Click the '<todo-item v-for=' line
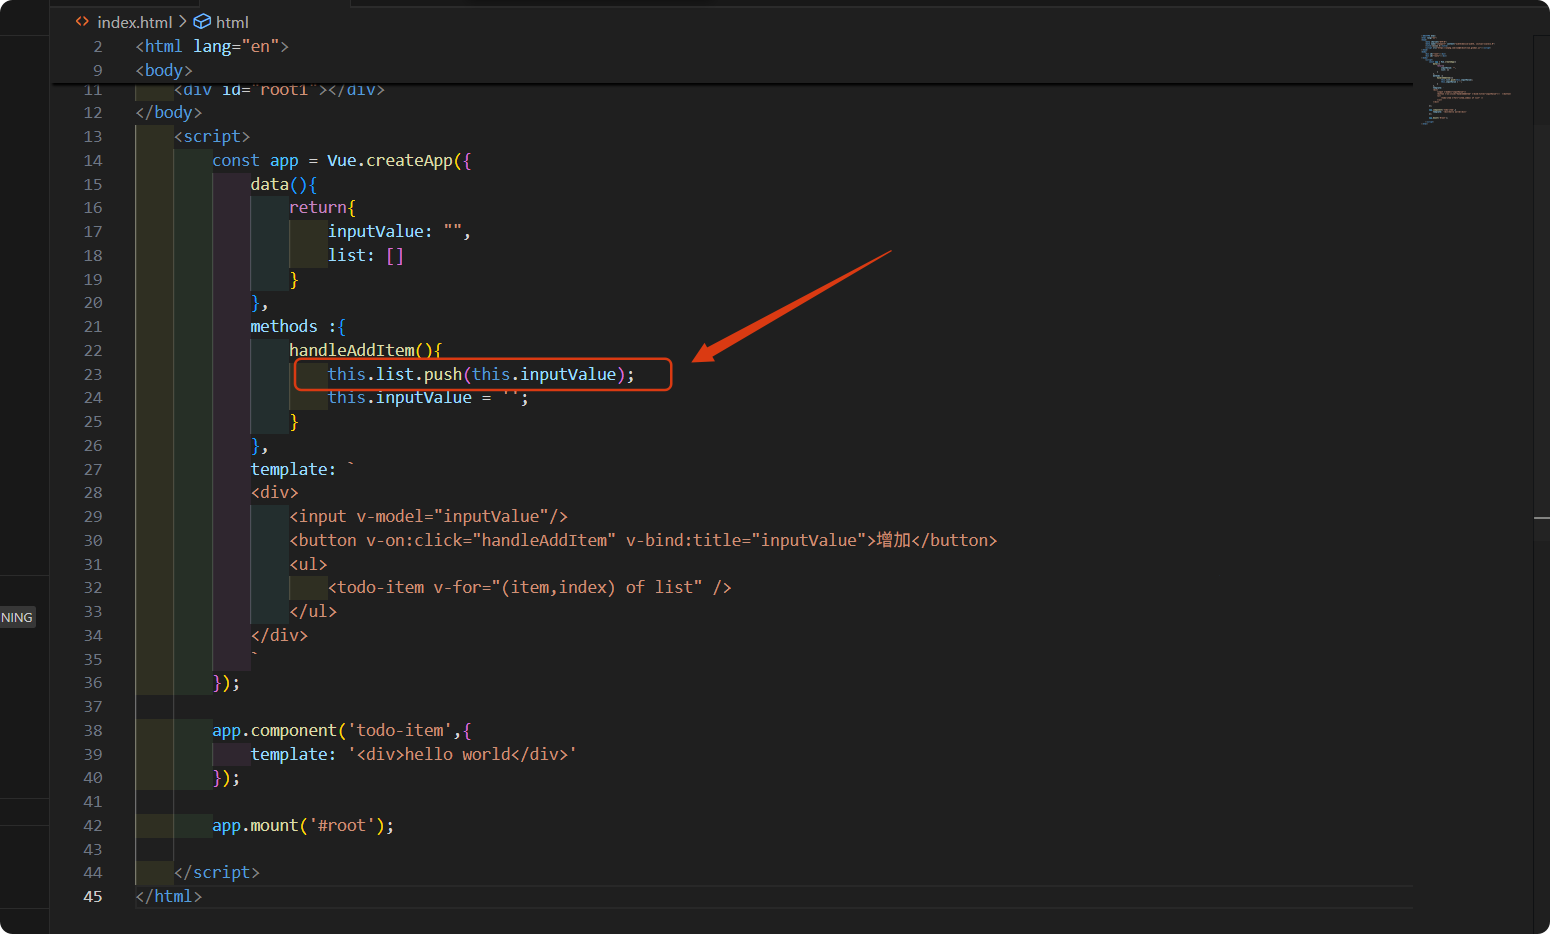Screen dimensions: 1550x934 point(530,587)
